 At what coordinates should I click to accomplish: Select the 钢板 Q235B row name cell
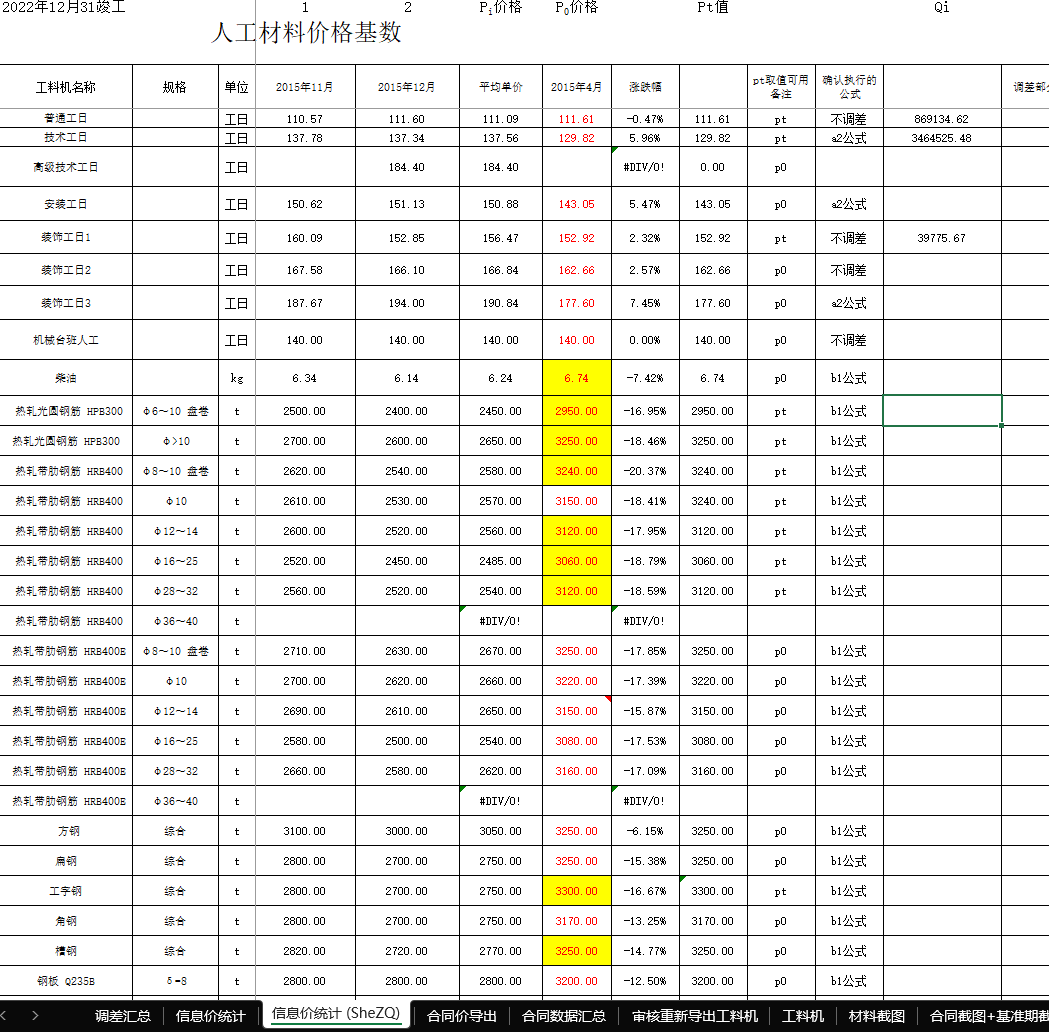pyautogui.click(x=66, y=981)
